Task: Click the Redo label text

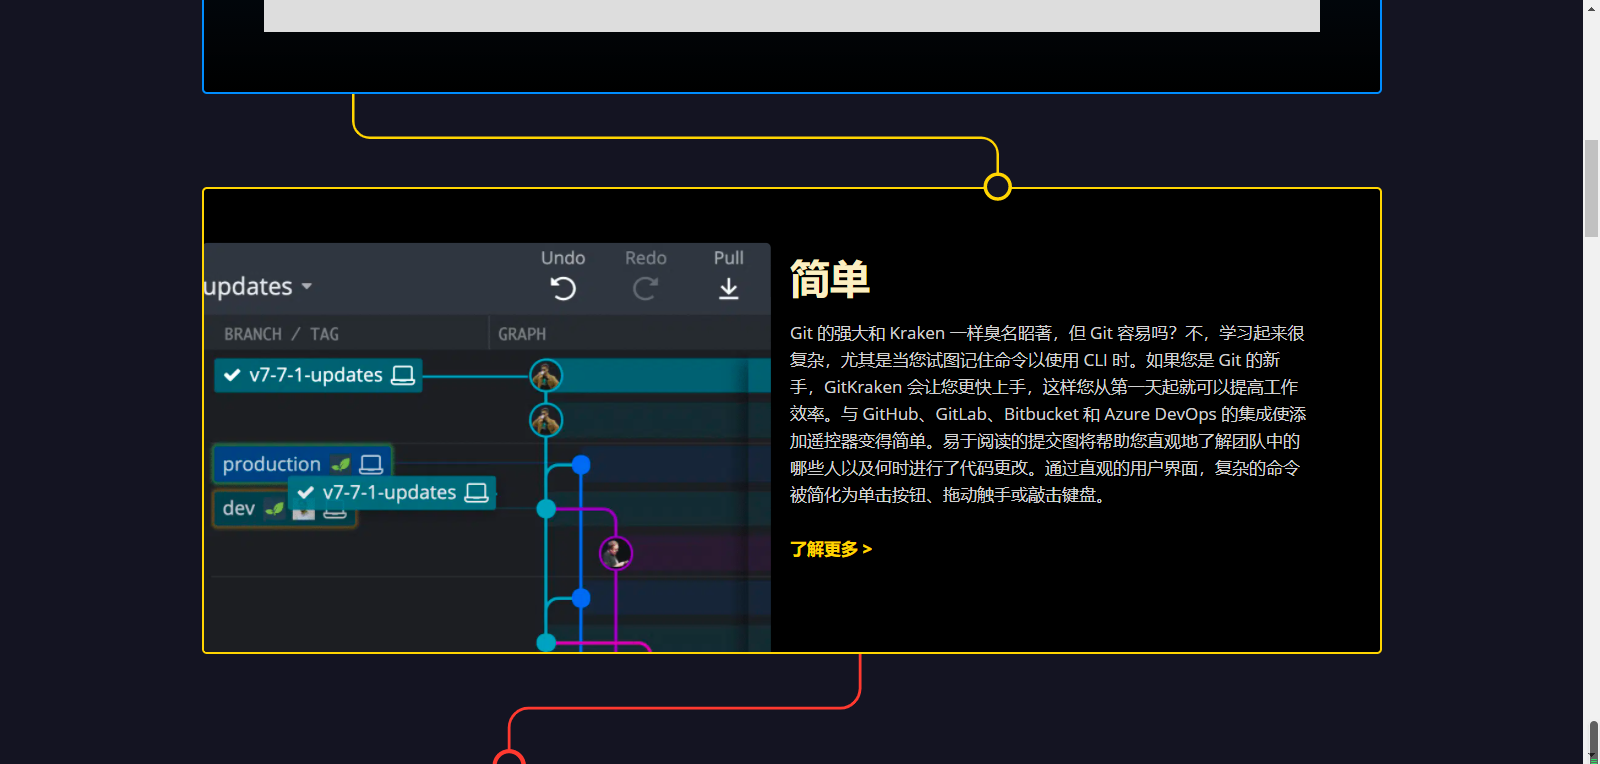Action: click(x=646, y=258)
